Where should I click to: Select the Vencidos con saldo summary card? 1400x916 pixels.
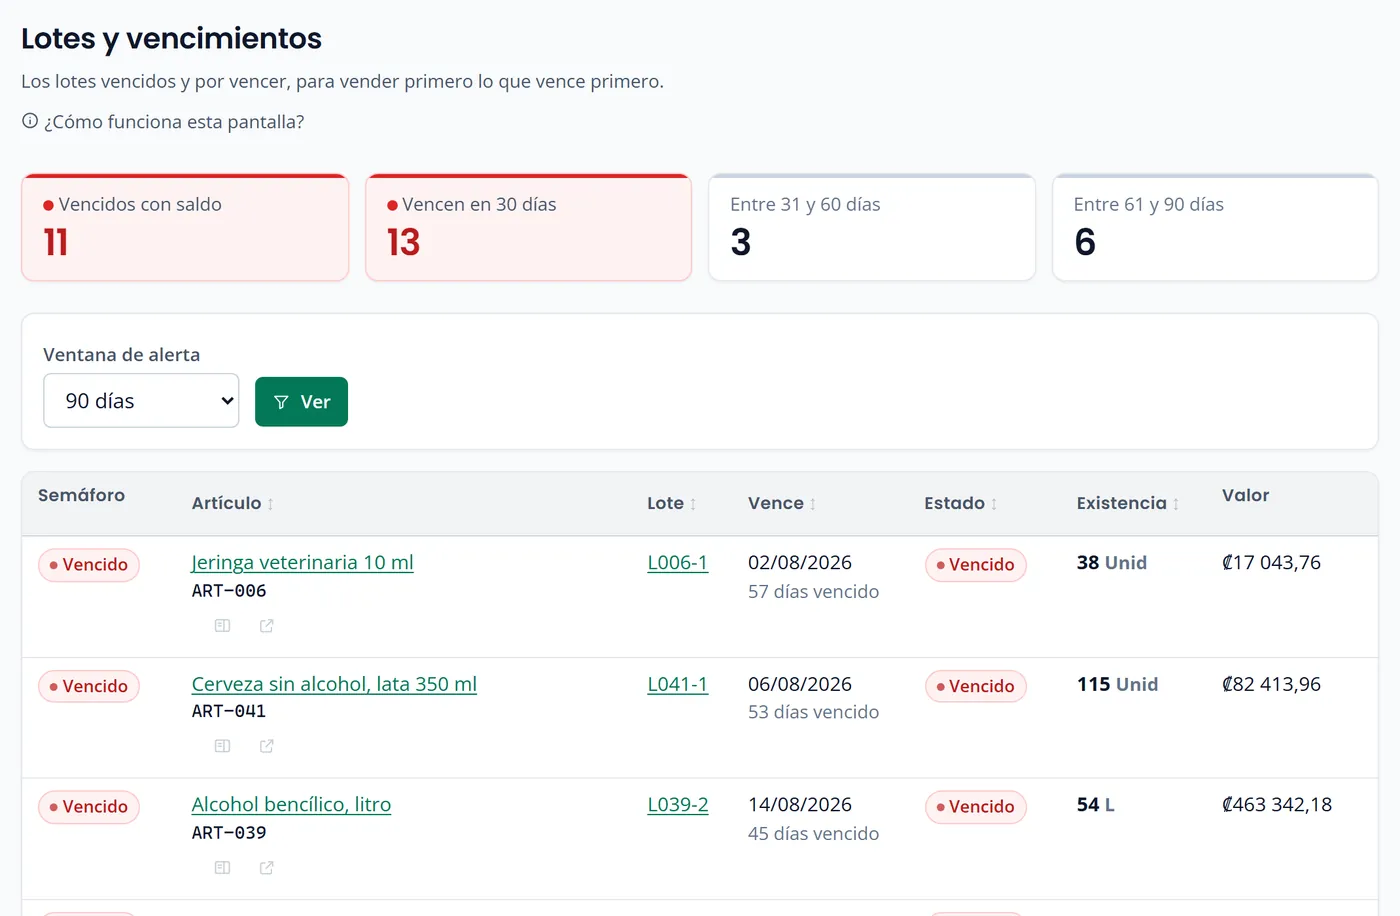[185, 228]
